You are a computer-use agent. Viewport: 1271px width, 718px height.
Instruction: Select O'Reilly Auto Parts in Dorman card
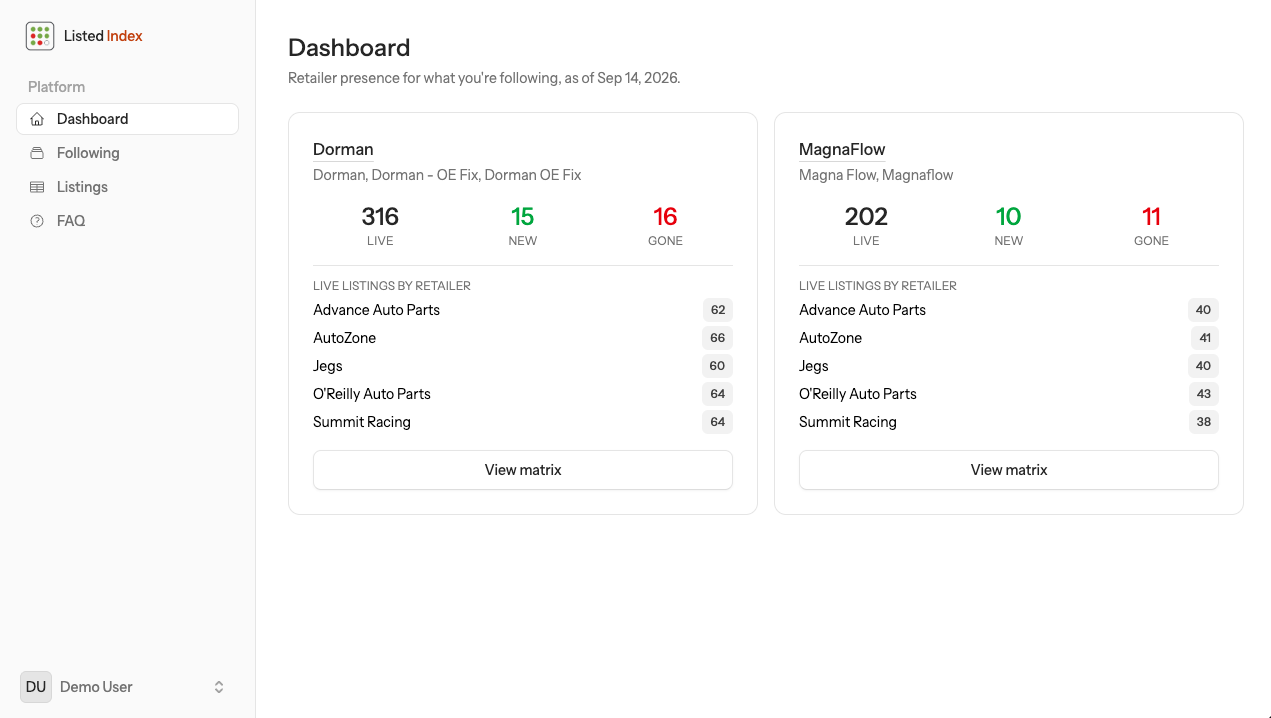click(x=523, y=394)
